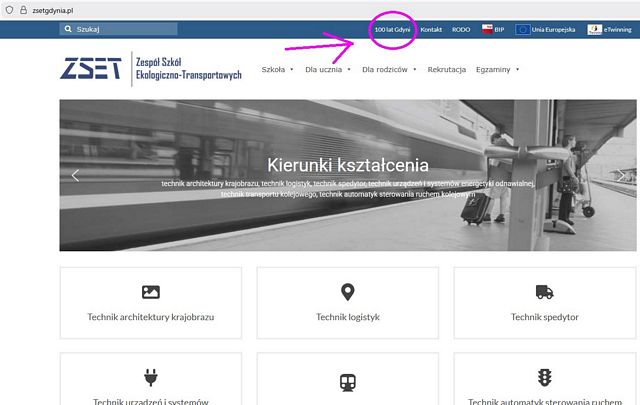
Task: Click the traffic light icon tile
Action: point(544,378)
